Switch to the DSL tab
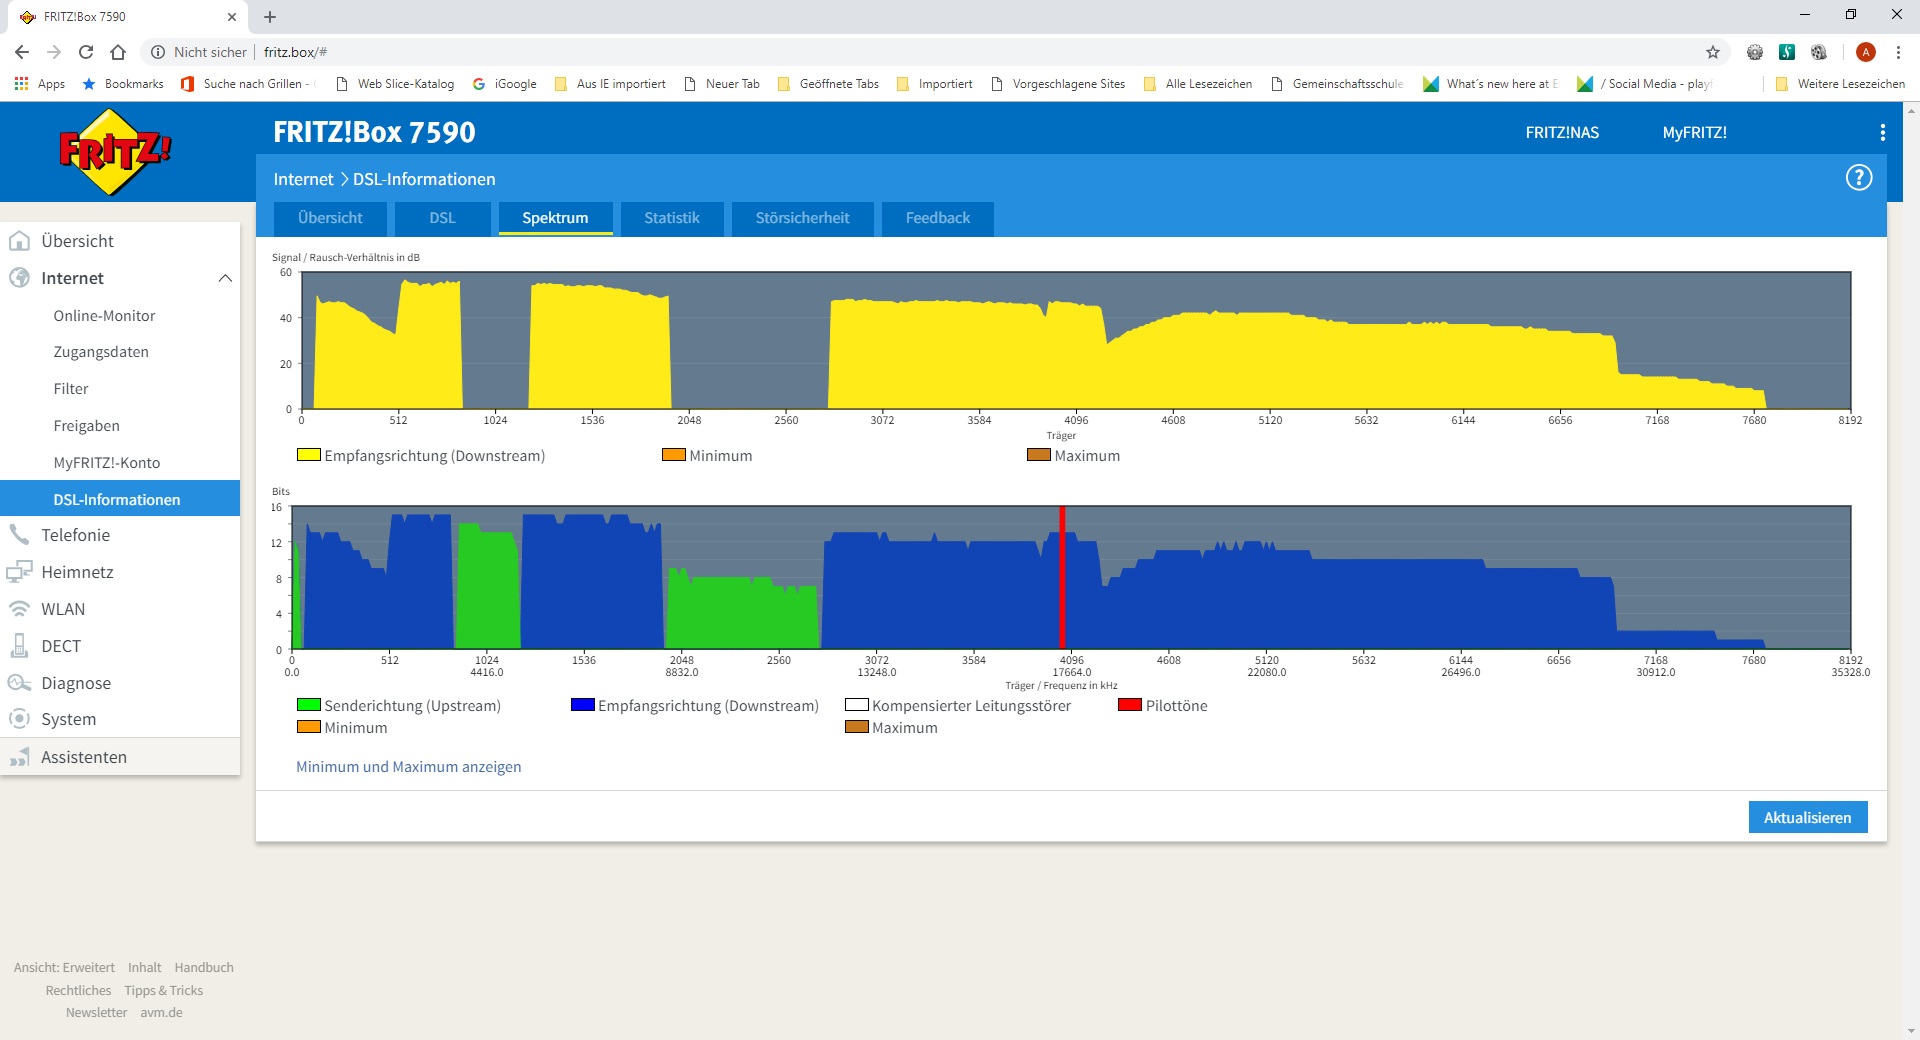The height and width of the screenshot is (1040, 1920). (442, 218)
